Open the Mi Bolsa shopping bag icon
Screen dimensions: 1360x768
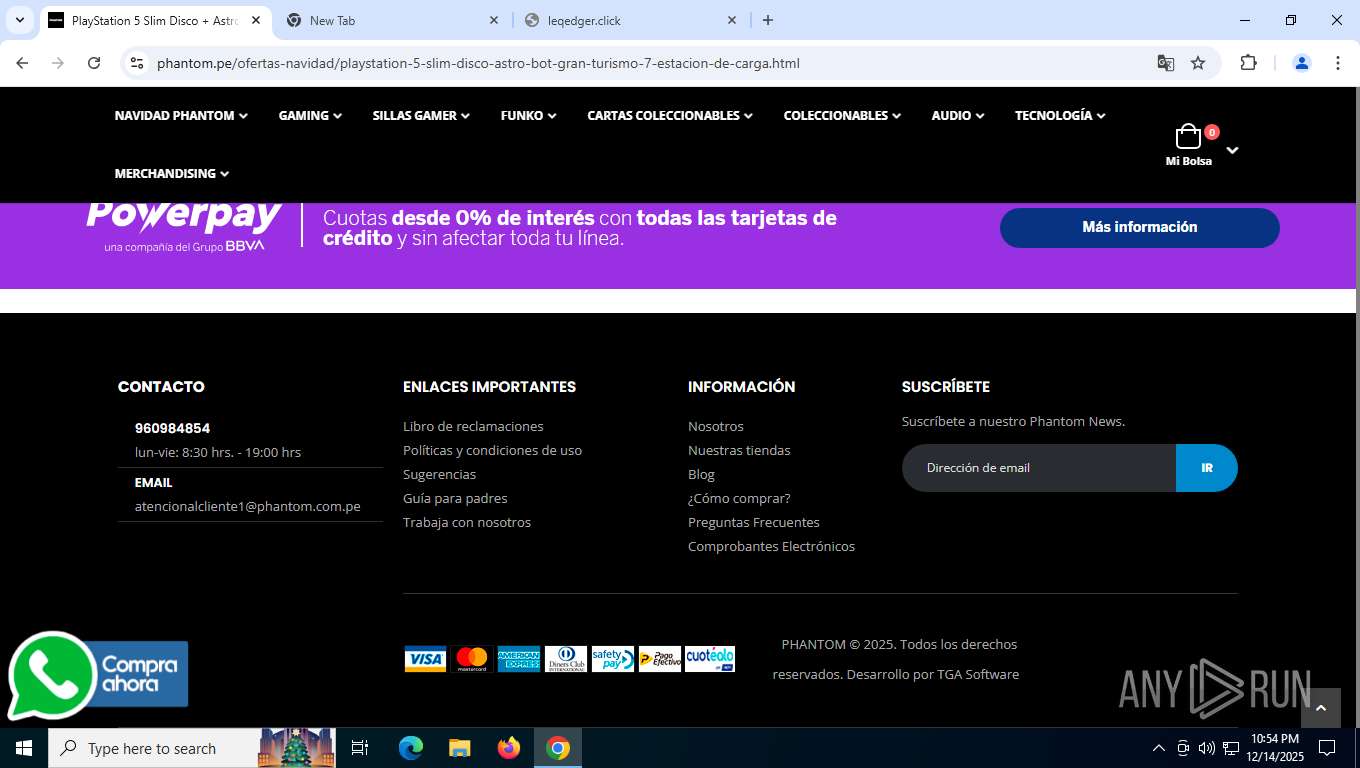pos(1188,137)
